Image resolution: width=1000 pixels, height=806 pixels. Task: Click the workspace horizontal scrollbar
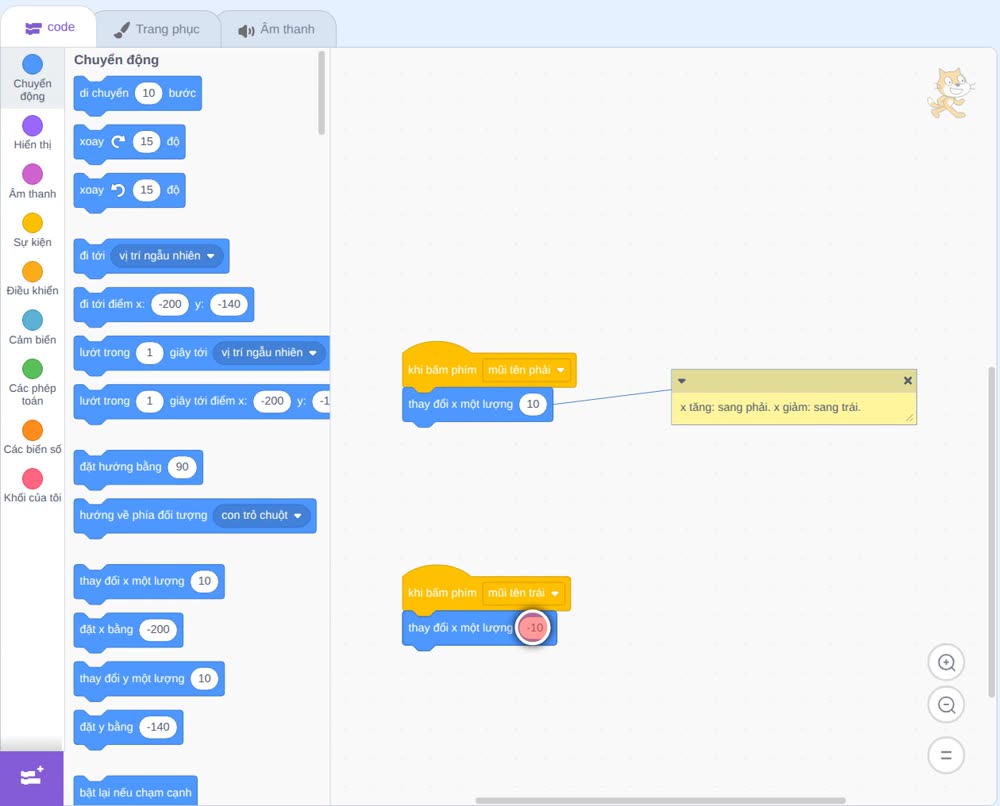tap(661, 800)
